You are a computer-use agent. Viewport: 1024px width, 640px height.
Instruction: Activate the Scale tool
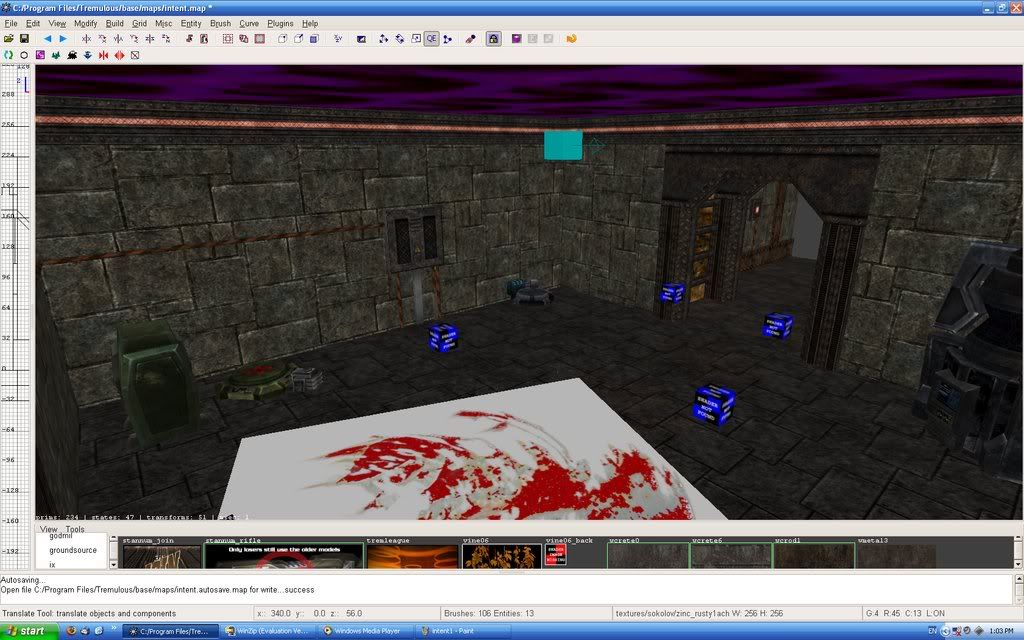(x=415, y=39)
